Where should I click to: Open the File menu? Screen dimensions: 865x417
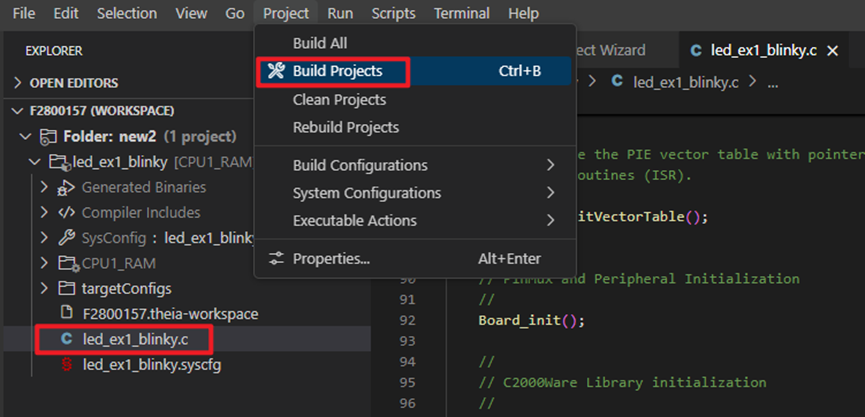tap(24, 13)
